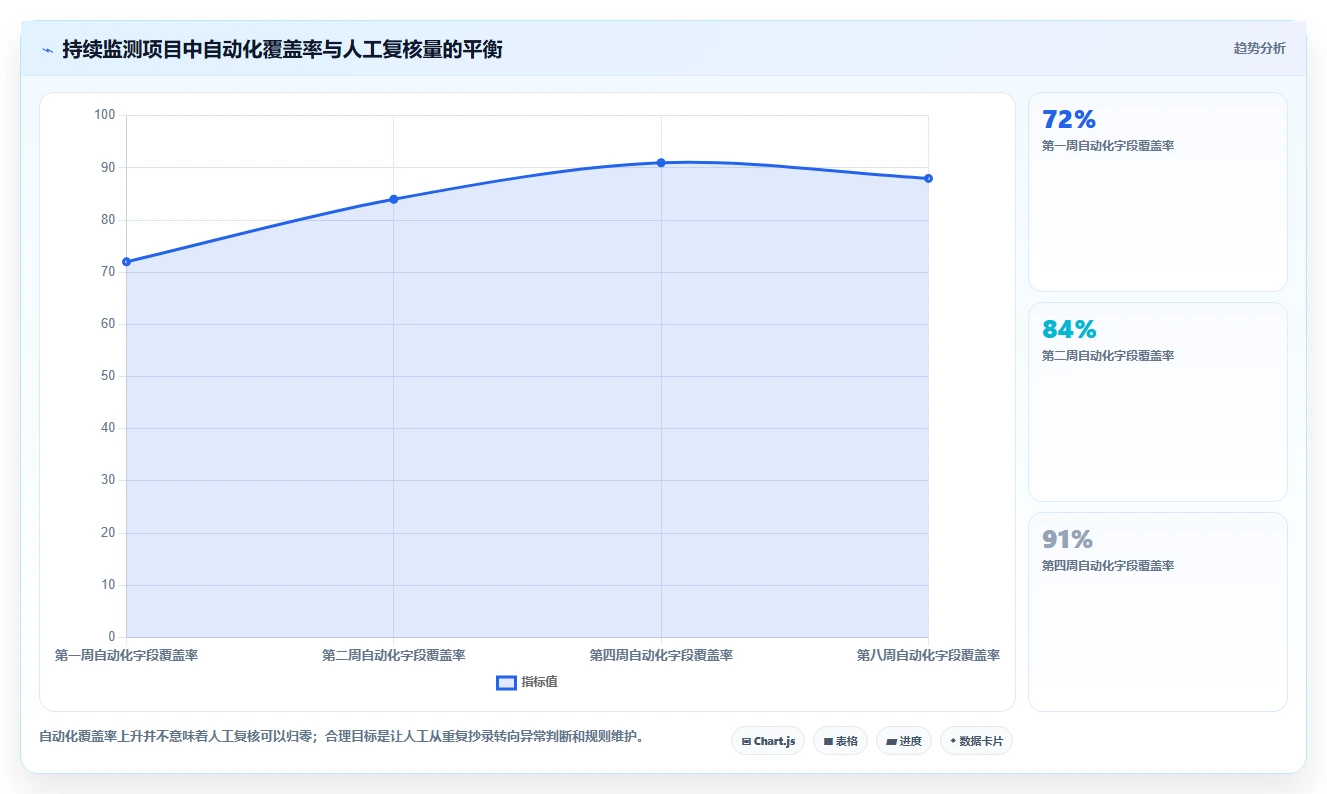Select the 进度 tag pill

(903, 741)
